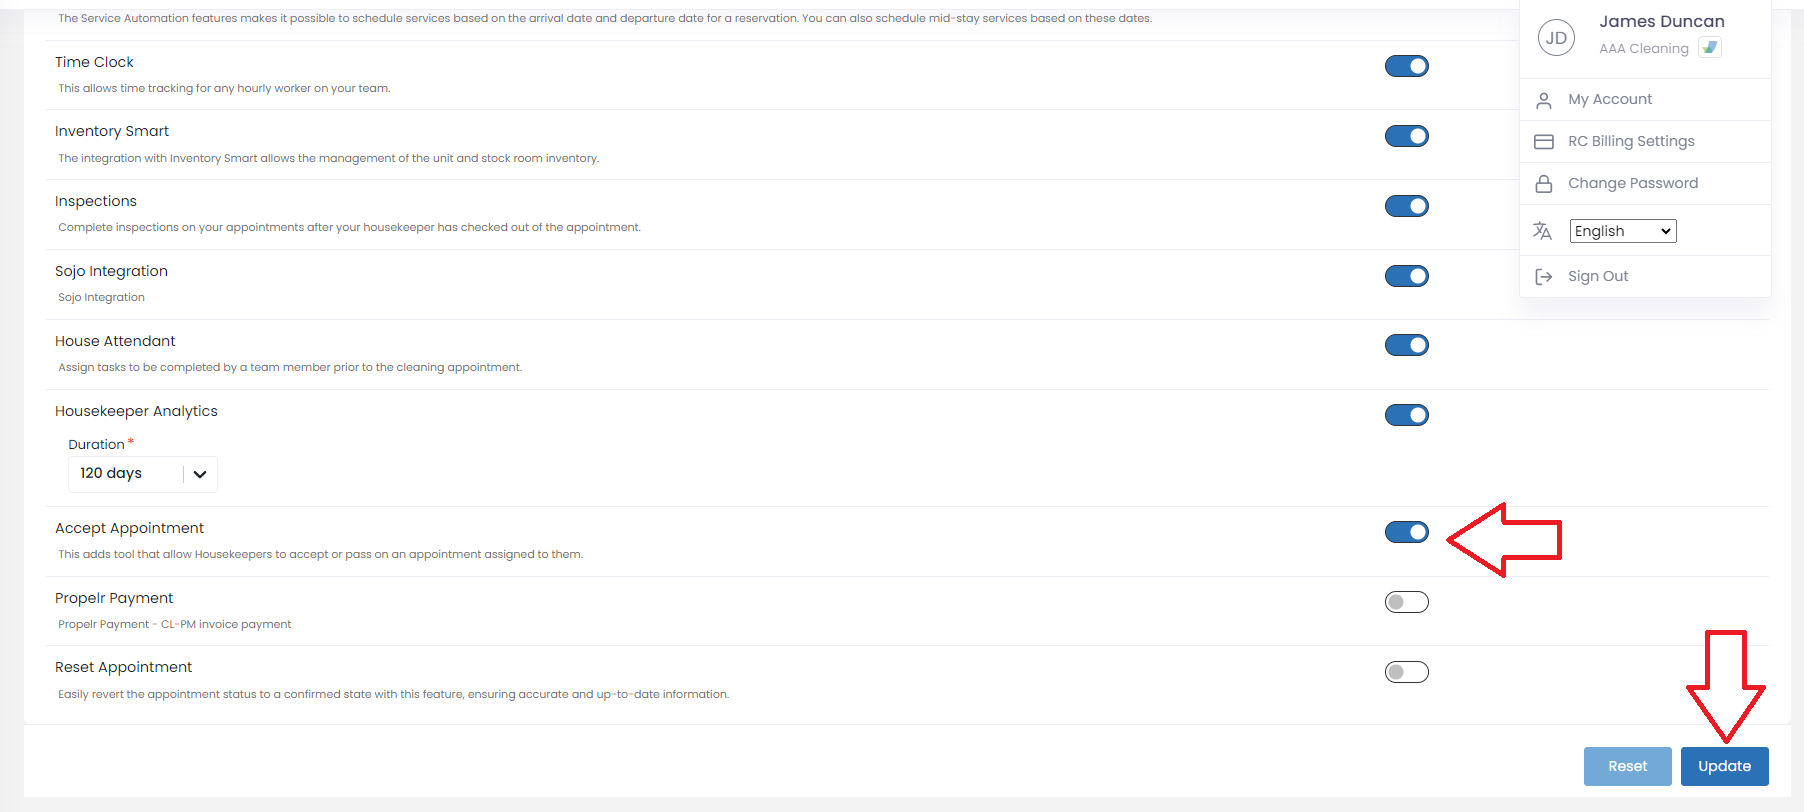Click the language translate icon
The height and width of the screenshot is (812, 1804).
[x=1542, y=231]
